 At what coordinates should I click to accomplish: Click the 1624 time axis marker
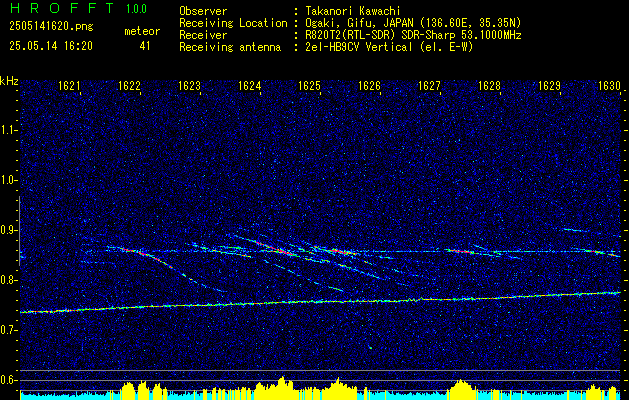click(x=250, y=85)
